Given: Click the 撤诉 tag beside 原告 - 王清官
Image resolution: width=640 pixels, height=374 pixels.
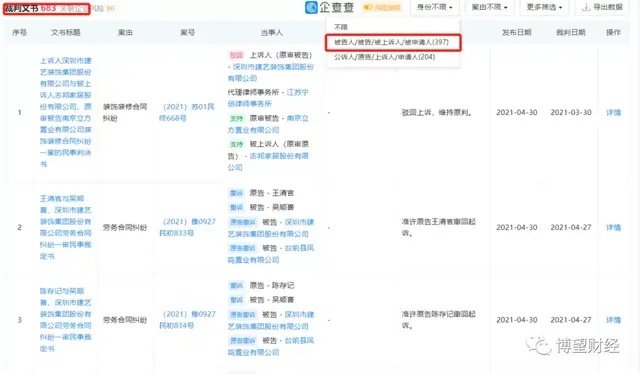Looking at the screenshot, I should 236,193.
